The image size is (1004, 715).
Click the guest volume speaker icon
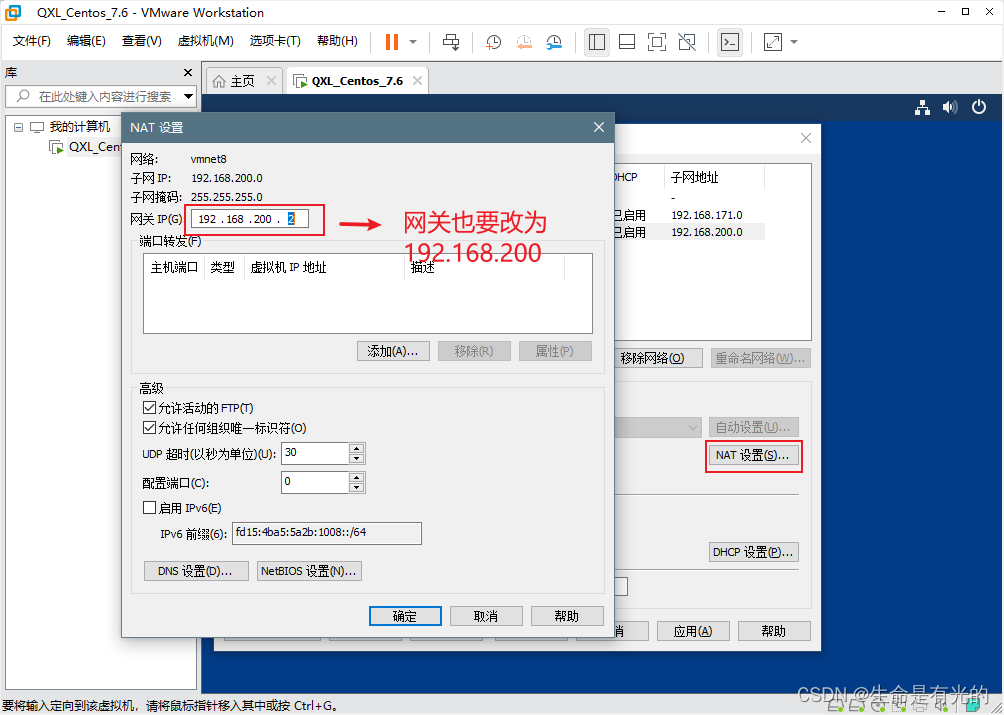tap(950, 107)
